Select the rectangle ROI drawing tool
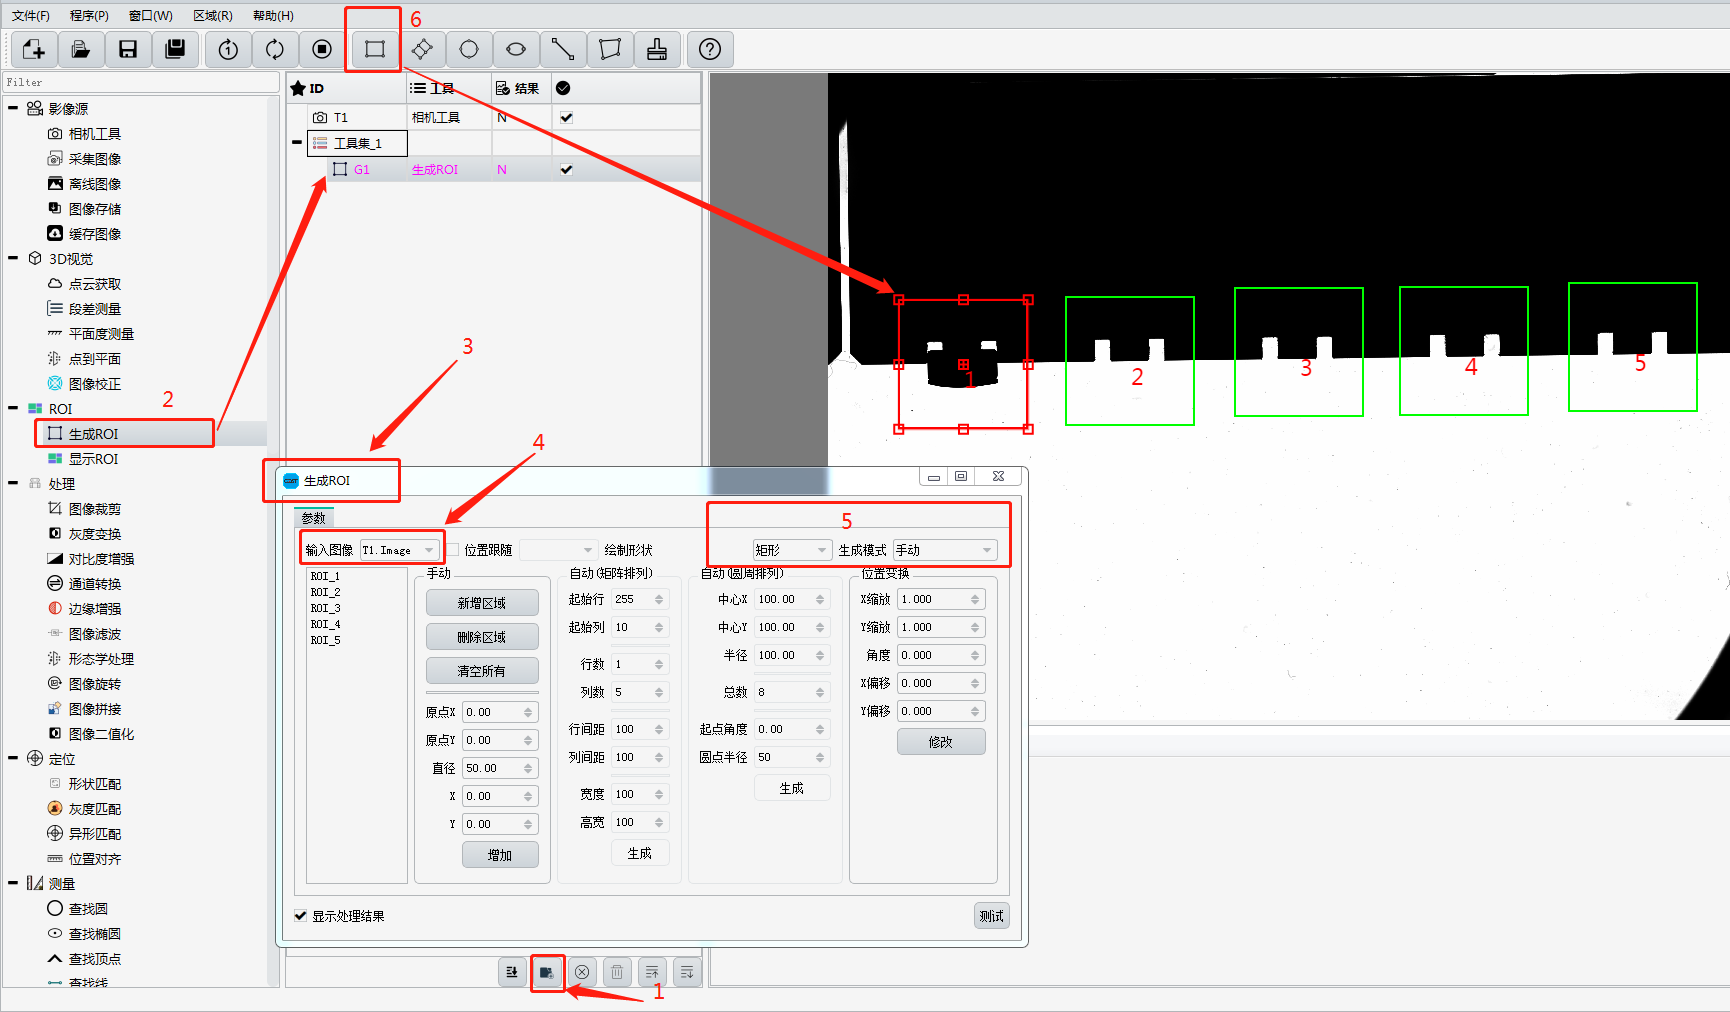Image resolution: width=1730 pixels, height=1012 pixels. click(x=375, y=49)
